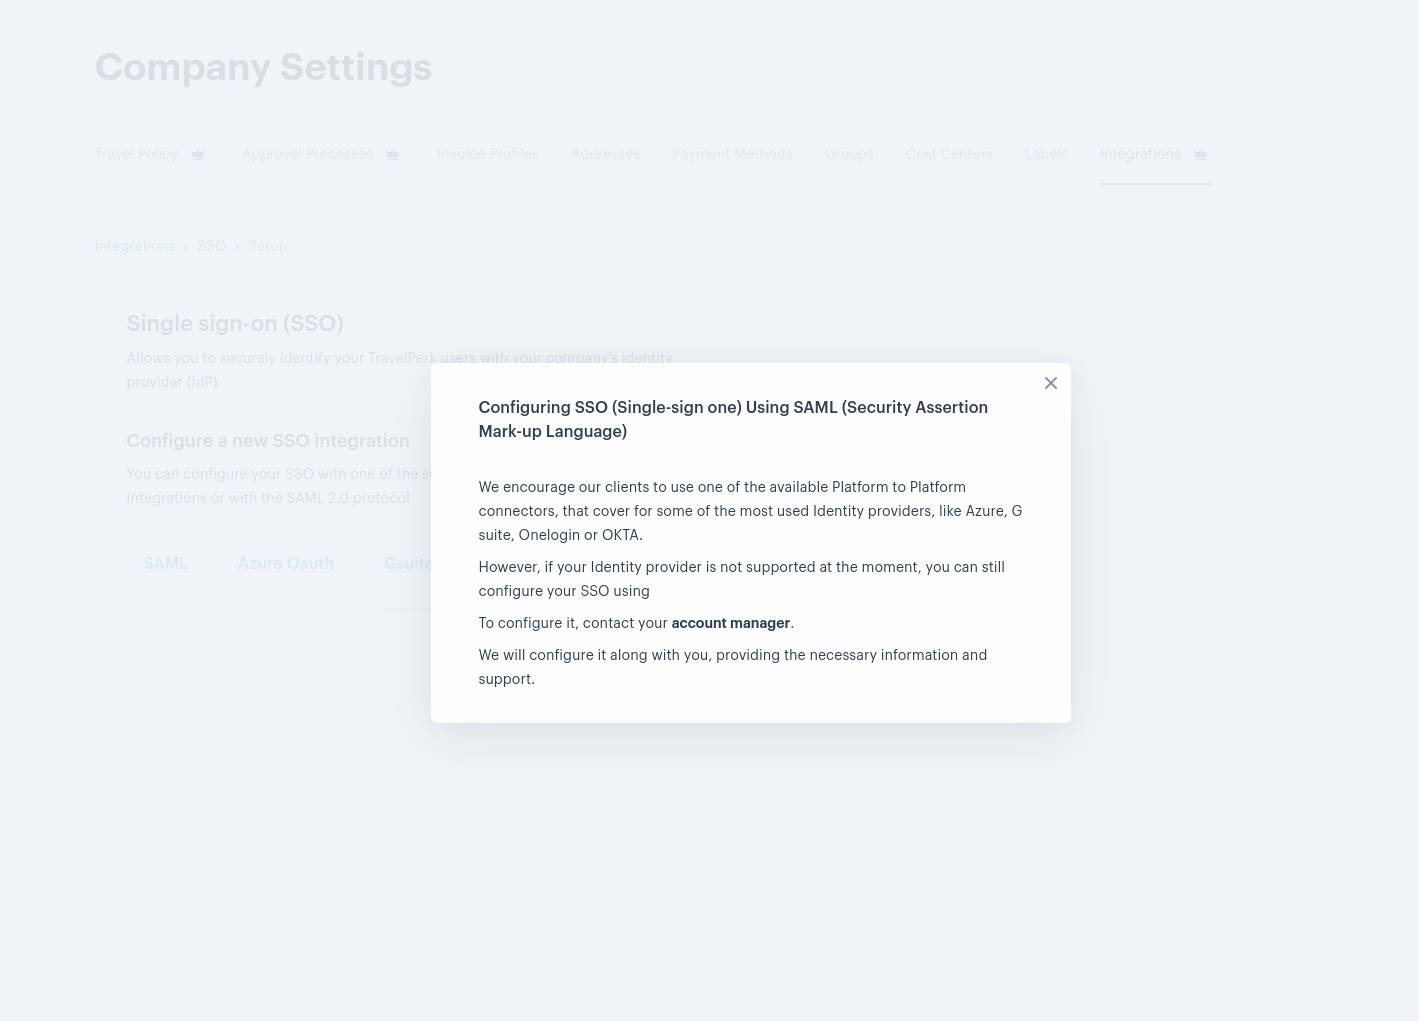
Task: Select the Integrations tab
Action: tap(1140, 154)
